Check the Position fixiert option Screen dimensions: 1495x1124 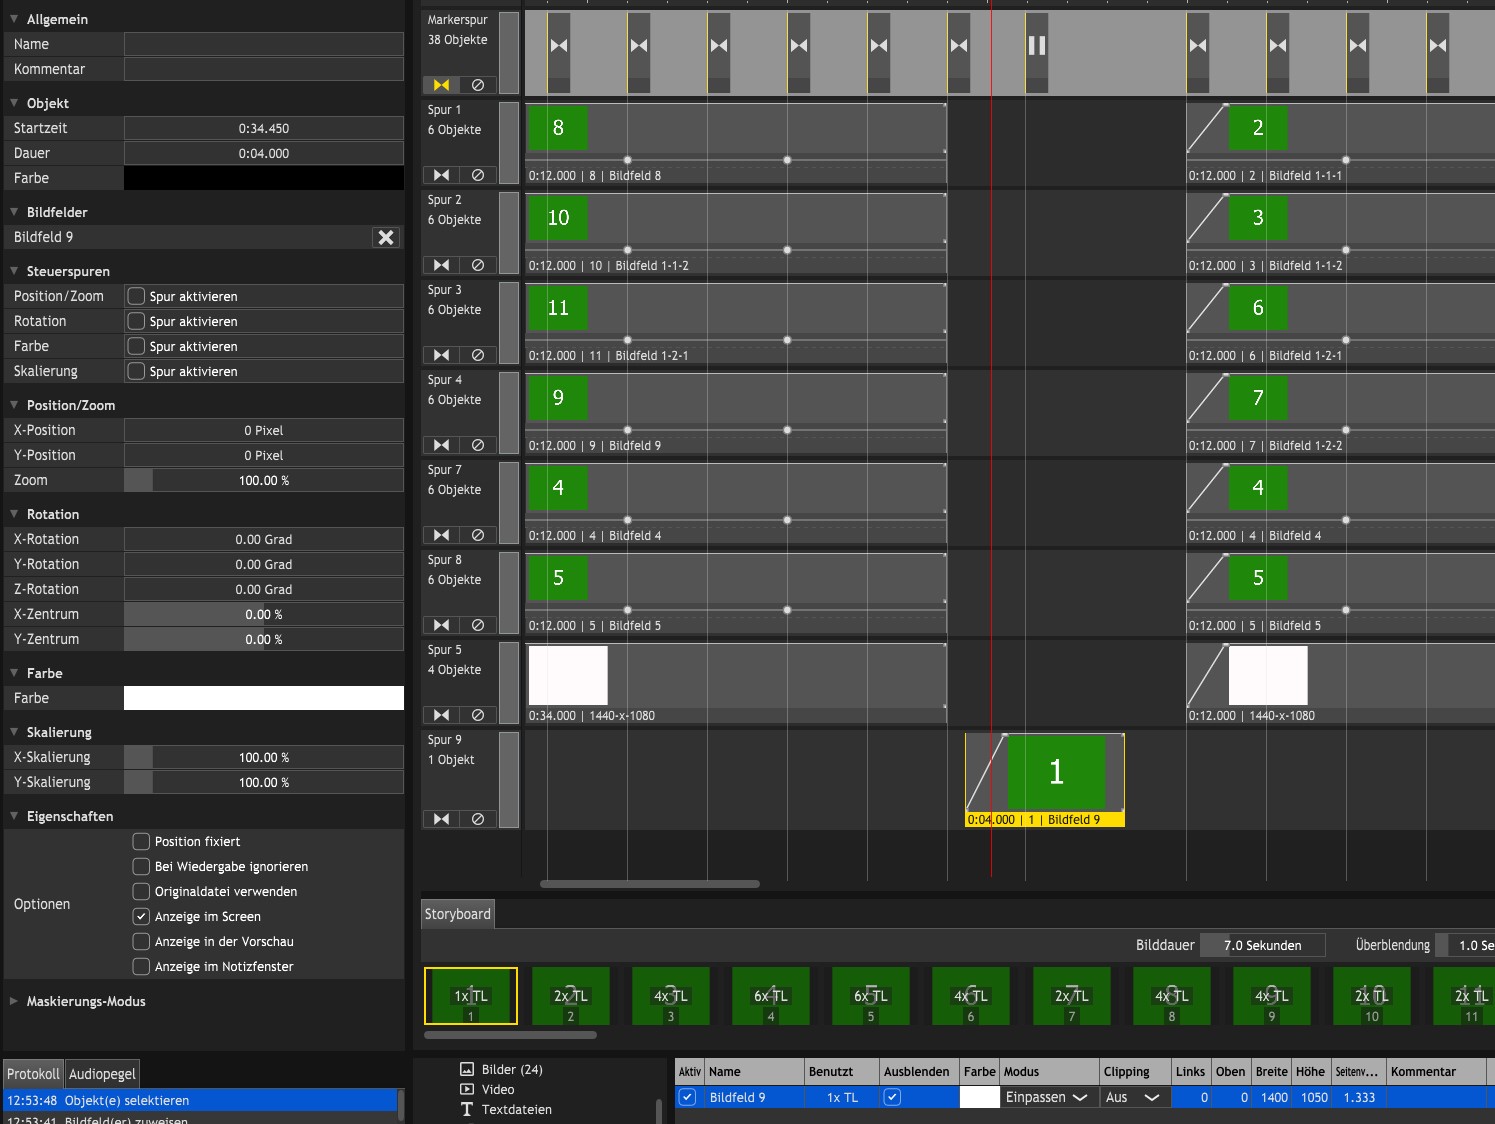[x=142, y=841]
